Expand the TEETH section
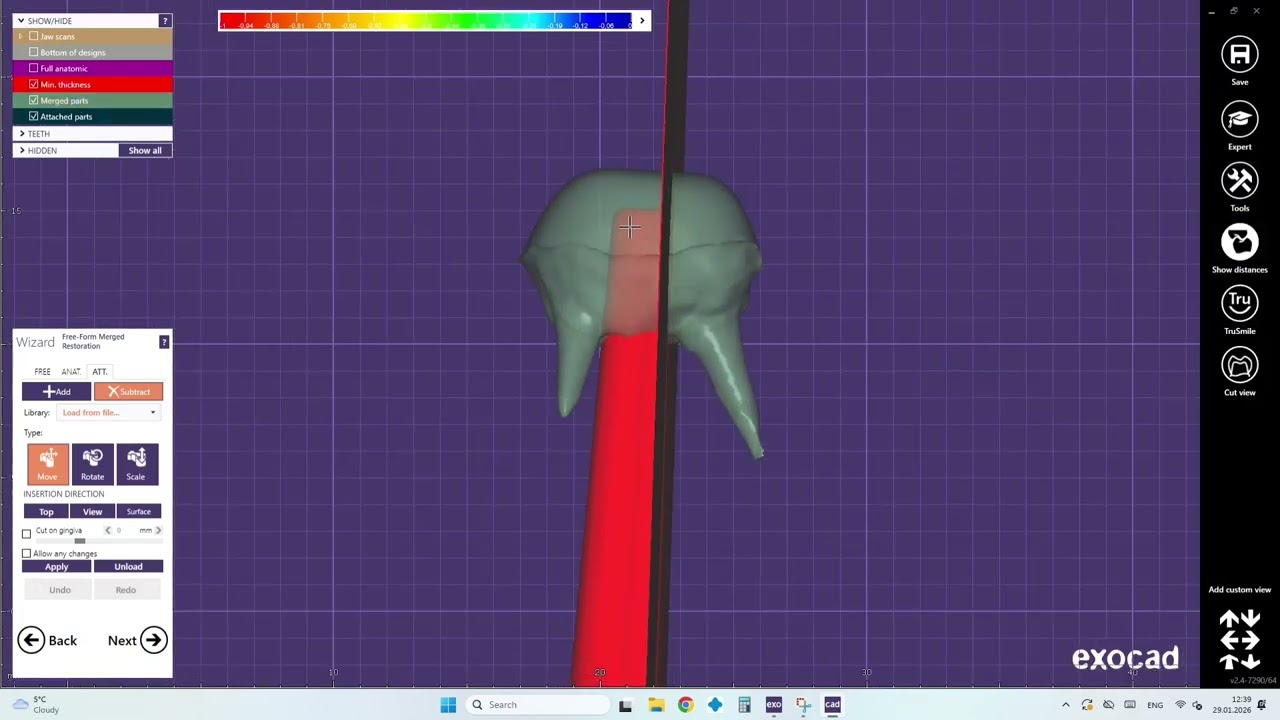The image size is (1280, 720). click(22, 133)
